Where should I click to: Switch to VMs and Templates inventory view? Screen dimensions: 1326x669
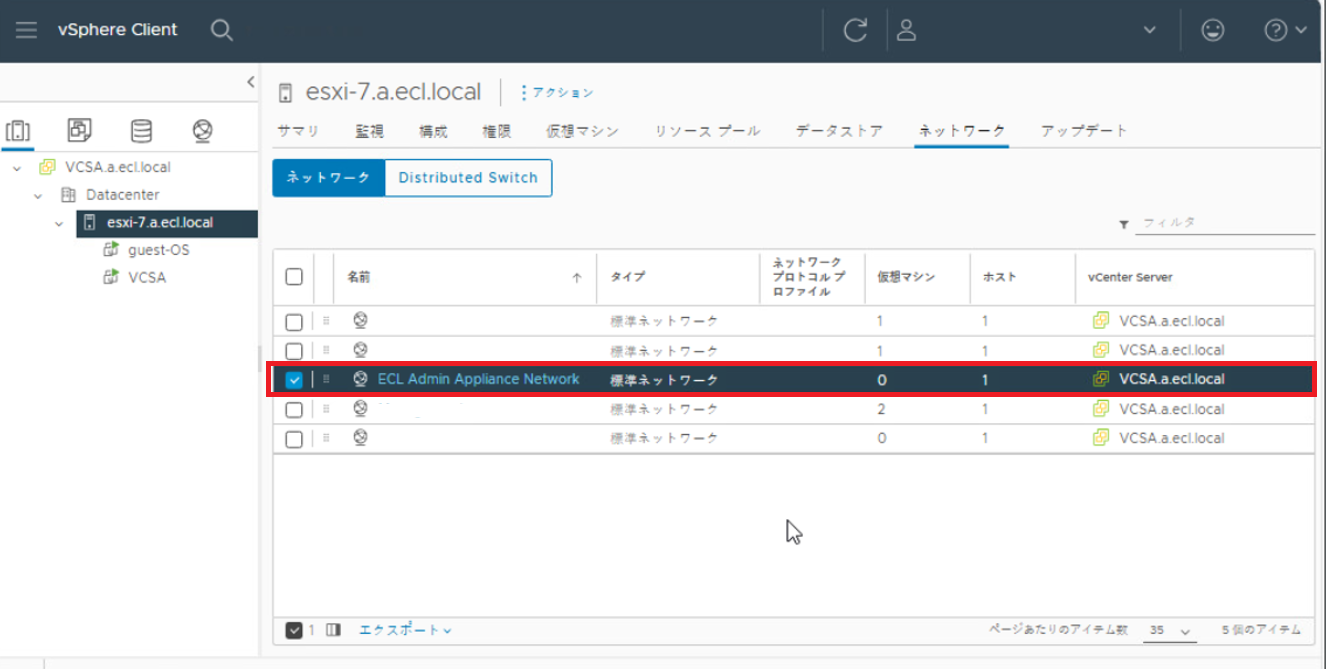click(x=79, y=131)
